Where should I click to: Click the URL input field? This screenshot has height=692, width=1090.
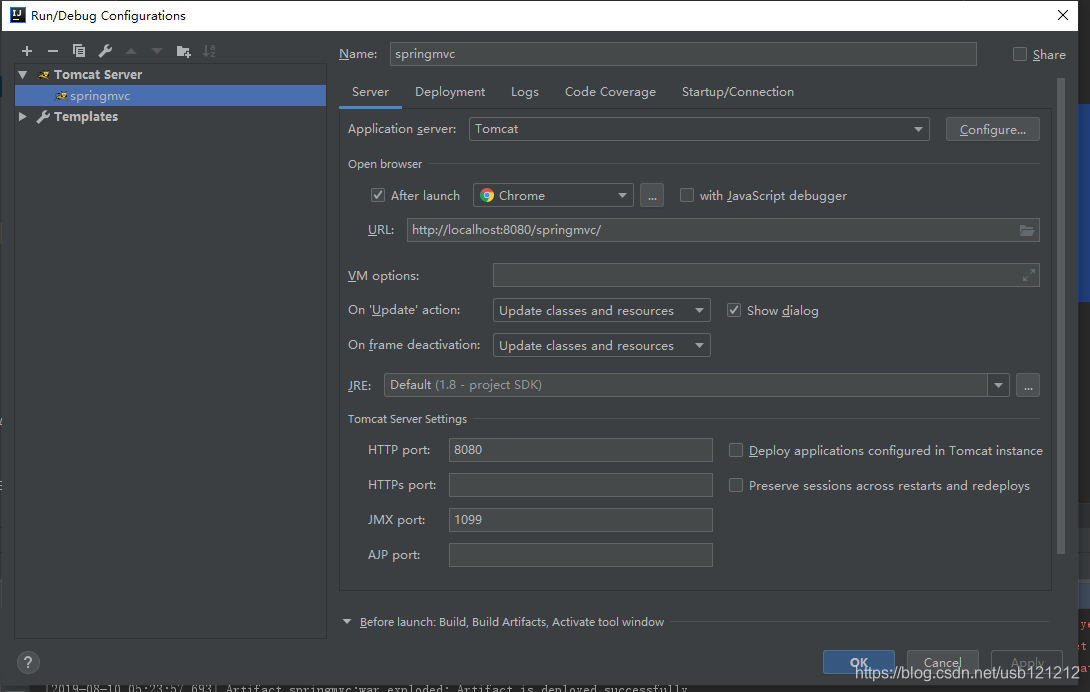723,230
